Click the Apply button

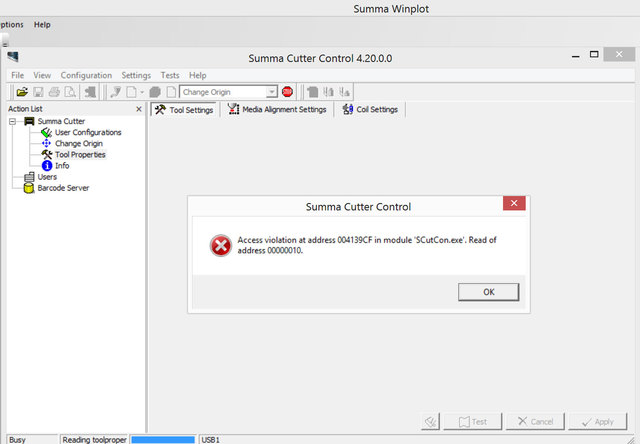pos(598,422)
